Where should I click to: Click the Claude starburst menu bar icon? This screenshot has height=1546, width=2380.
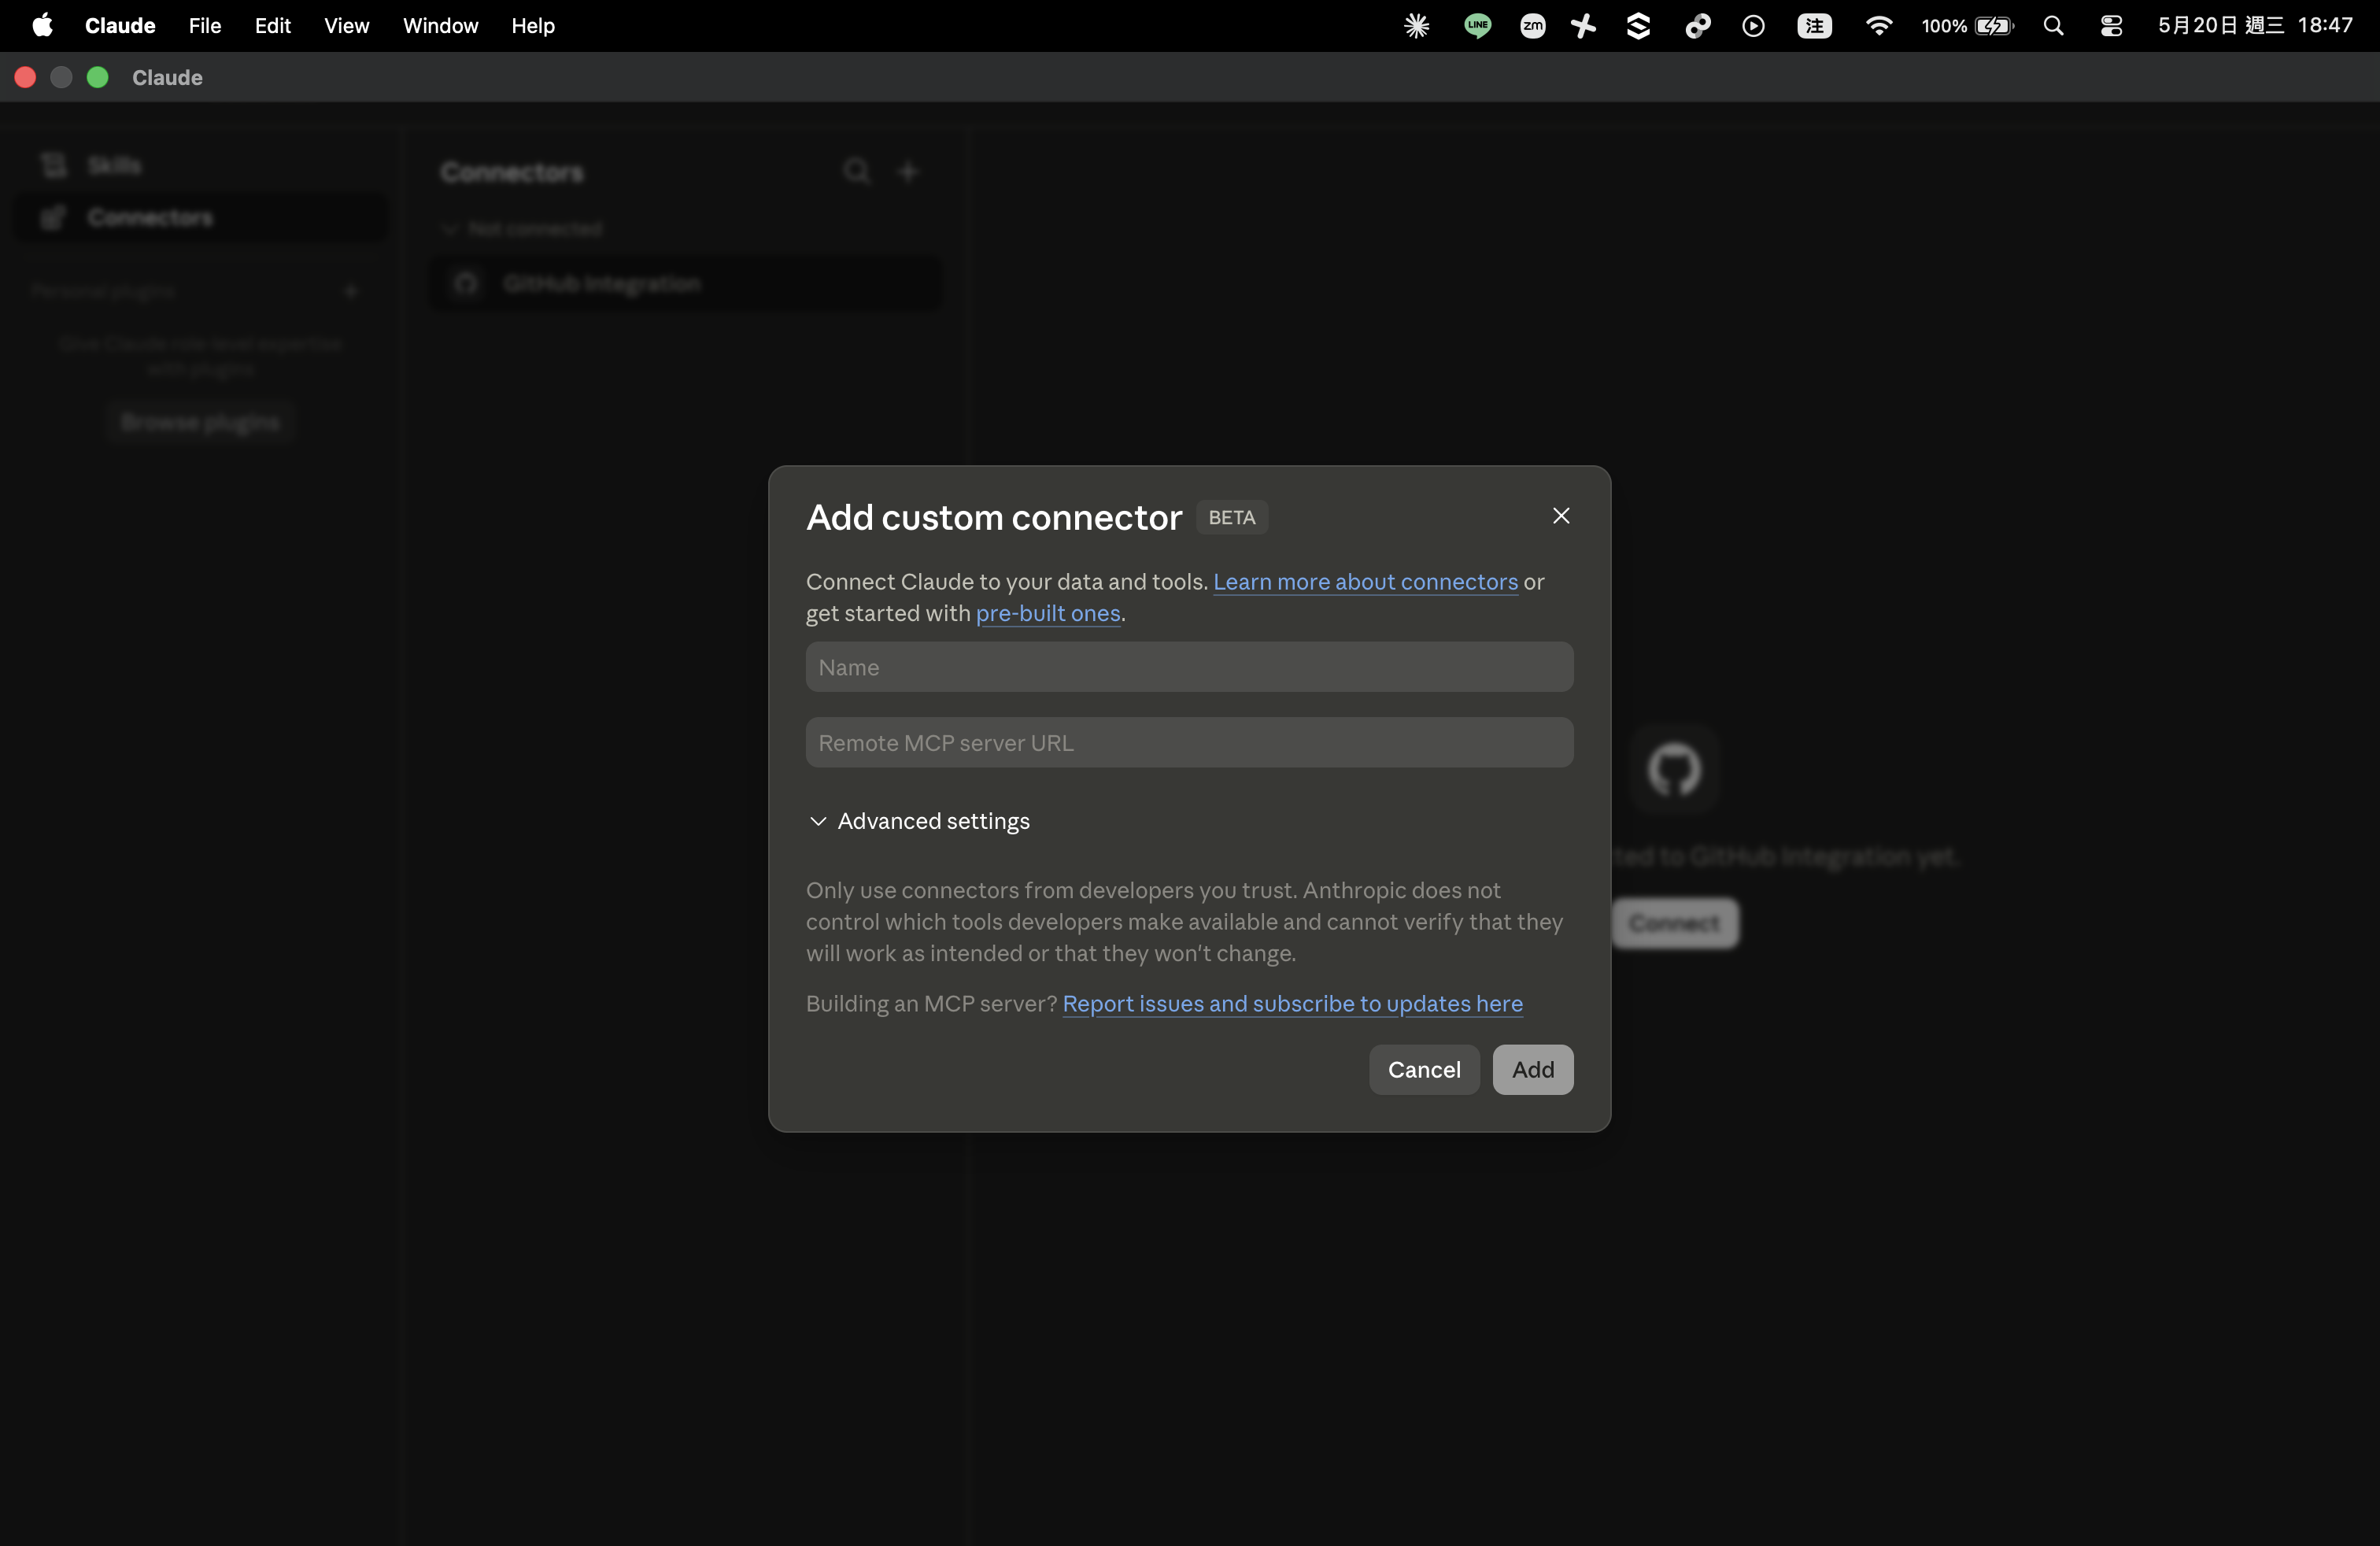[1416, 26]
